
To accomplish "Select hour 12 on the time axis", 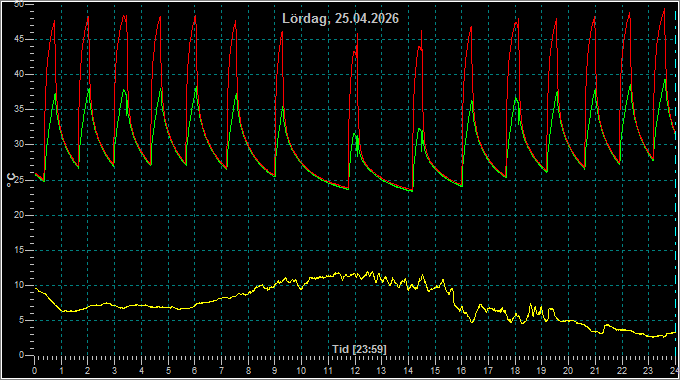I will click(355, 371).
